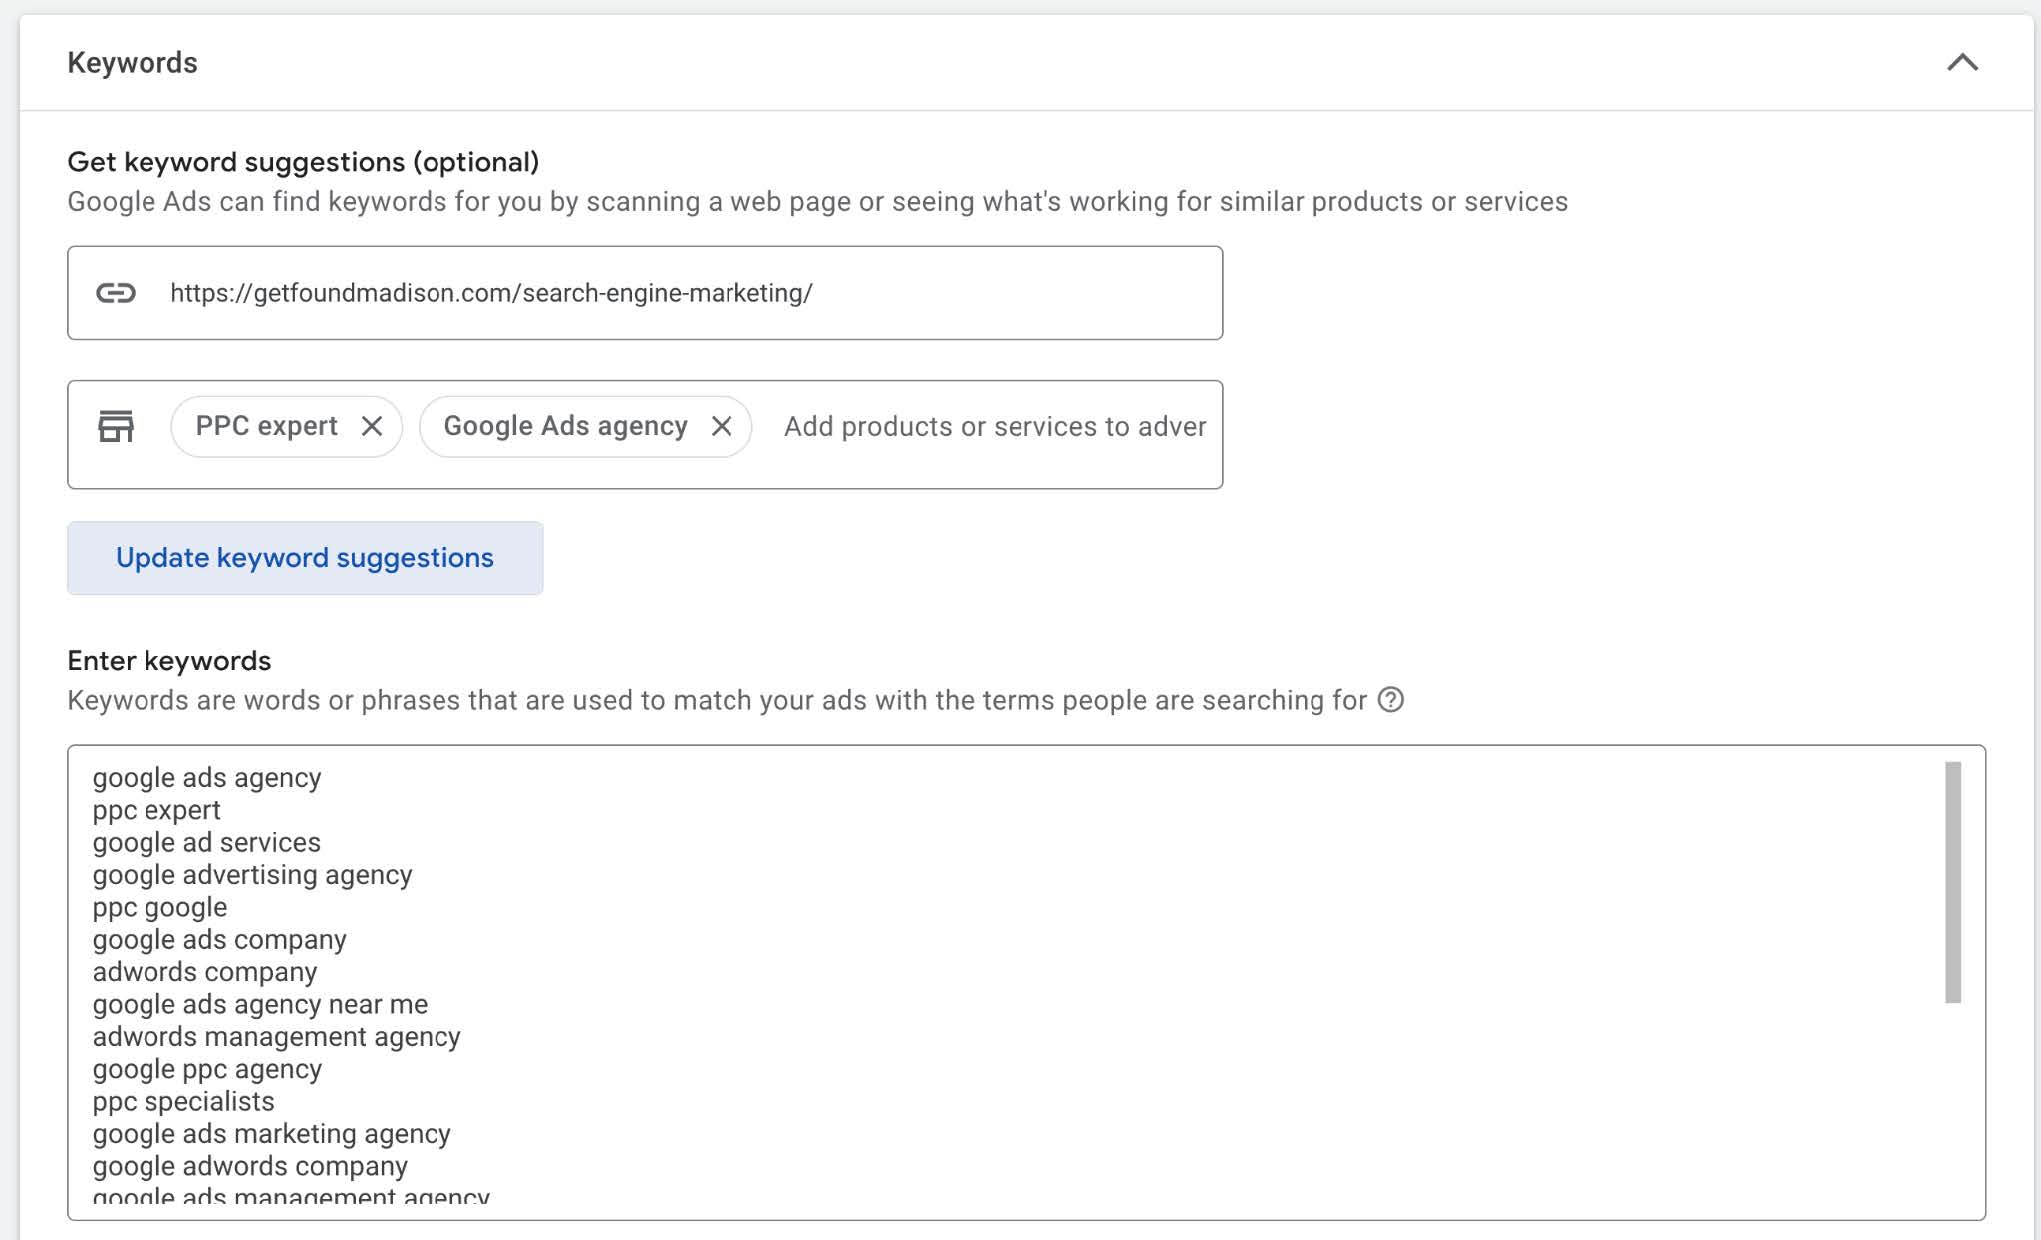This screenshot has width=2041, height=1240.
Task: Focus the web page URL input field
Action: click(x=645, y=293)
